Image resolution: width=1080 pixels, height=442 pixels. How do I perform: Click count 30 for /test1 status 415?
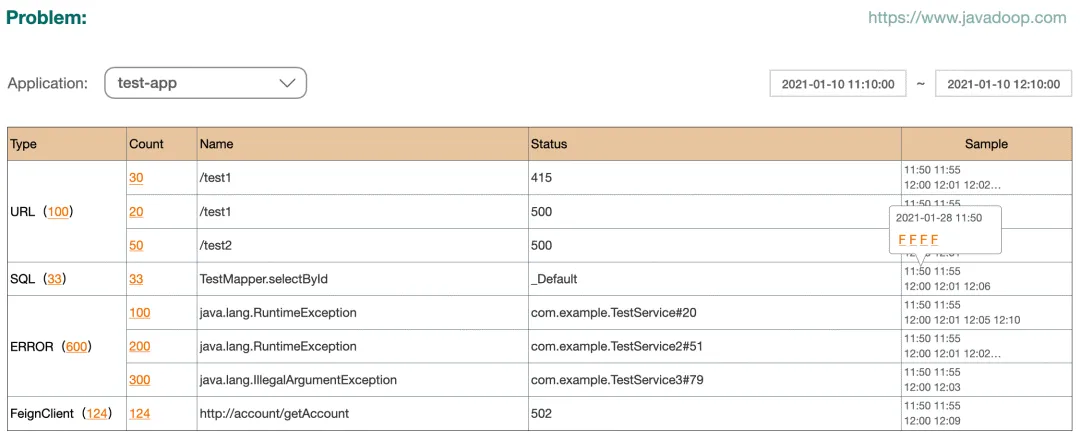136,177
